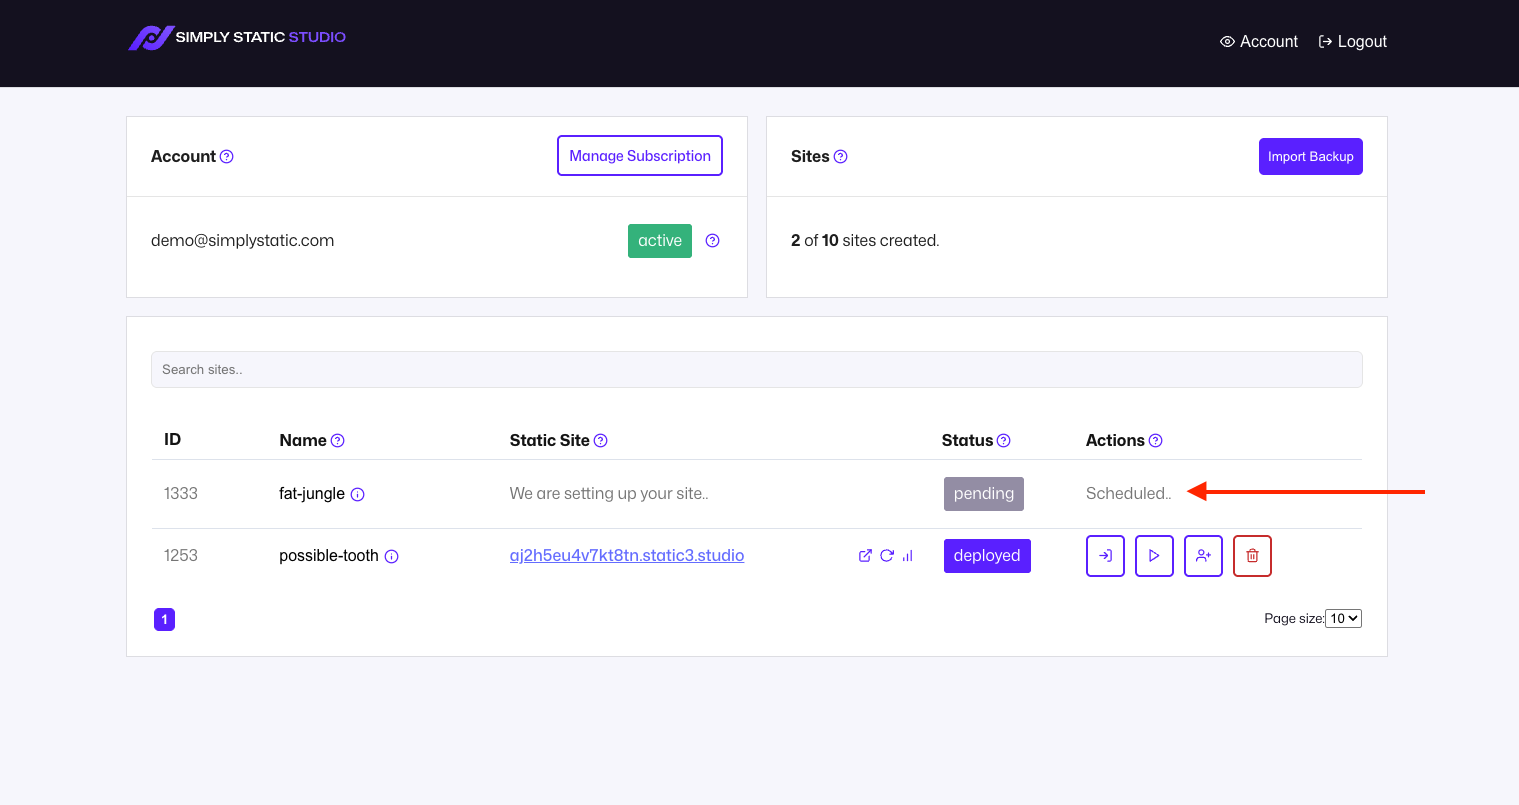Screen dimensions: 1519x805
Task: Click play action button for possible-tooth
Action: [x=1154, y=556]
